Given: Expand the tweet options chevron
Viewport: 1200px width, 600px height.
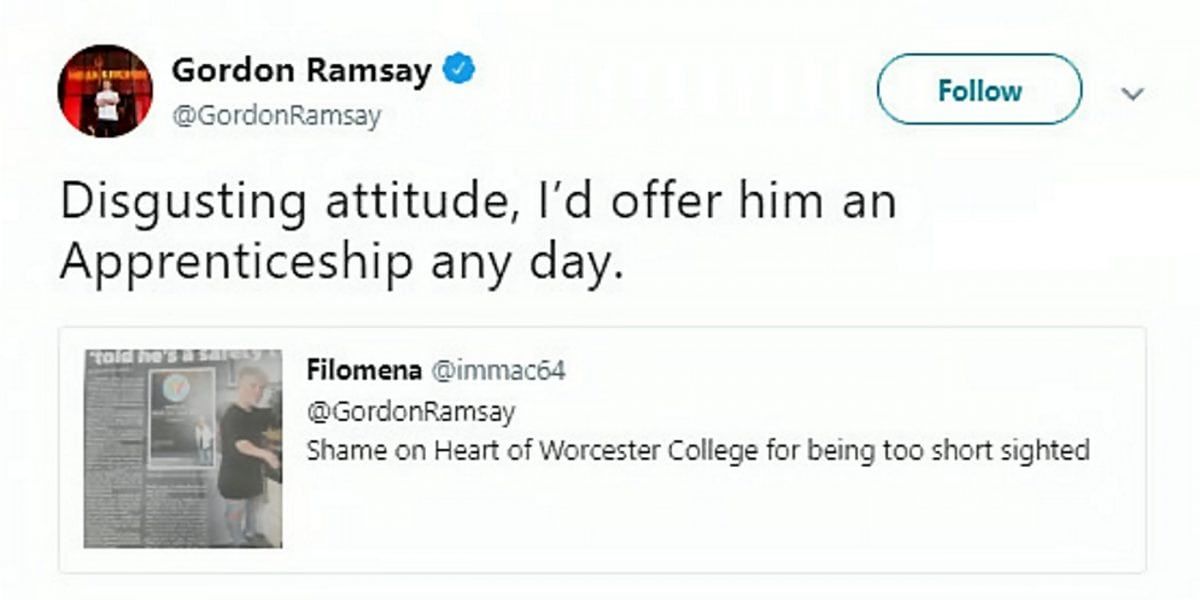Looking at the screenshot, I should [1132, 94].
